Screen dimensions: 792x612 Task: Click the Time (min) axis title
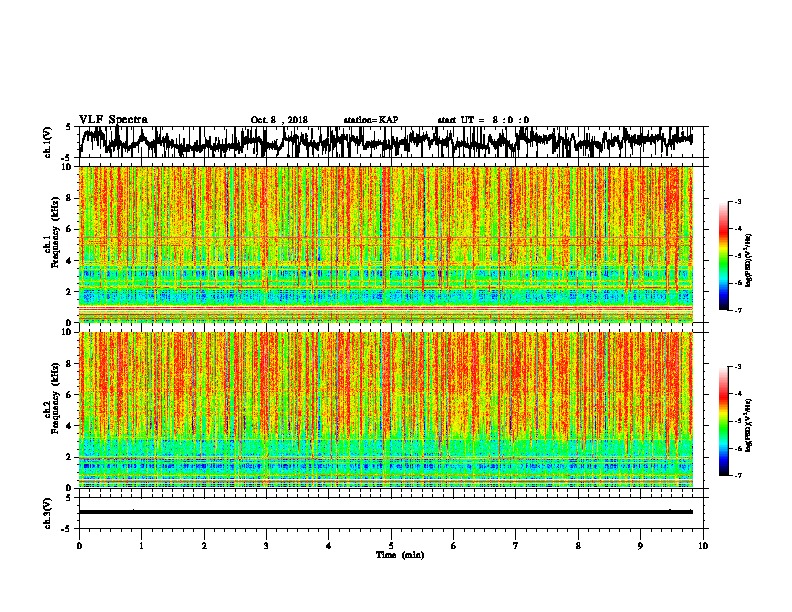pos(400,555)
